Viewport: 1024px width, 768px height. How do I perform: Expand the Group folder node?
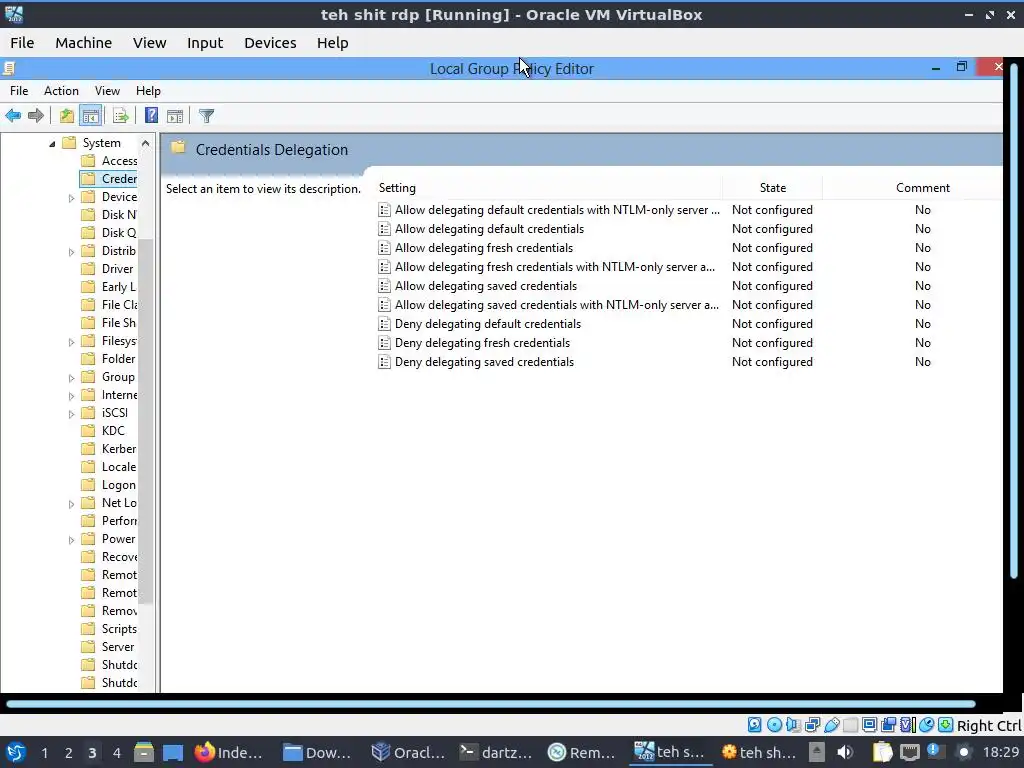point(71,378)
